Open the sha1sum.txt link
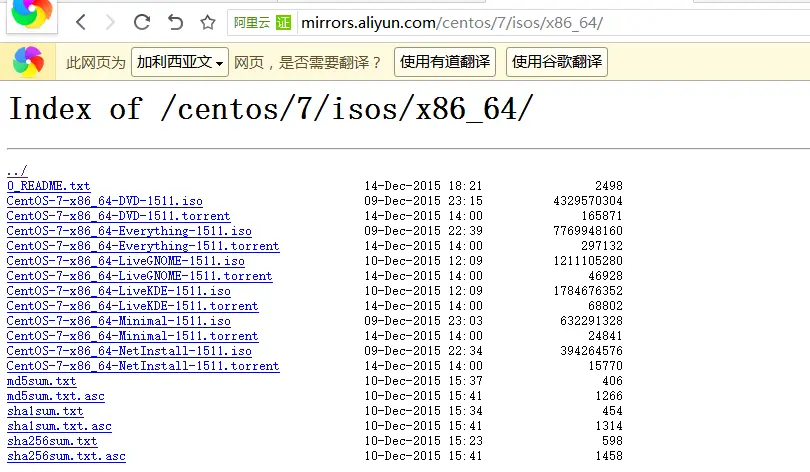 point(45,411)
